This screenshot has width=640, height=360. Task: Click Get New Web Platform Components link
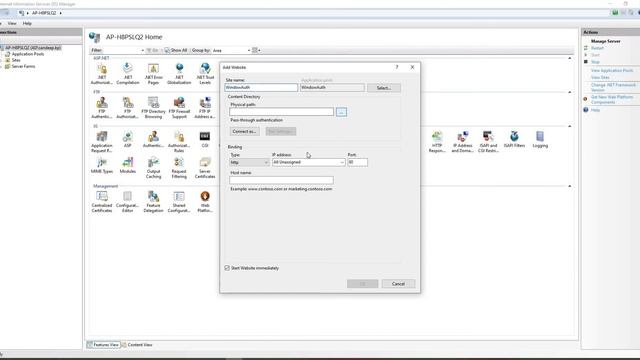pyautogui.click(x=612, y=100)
